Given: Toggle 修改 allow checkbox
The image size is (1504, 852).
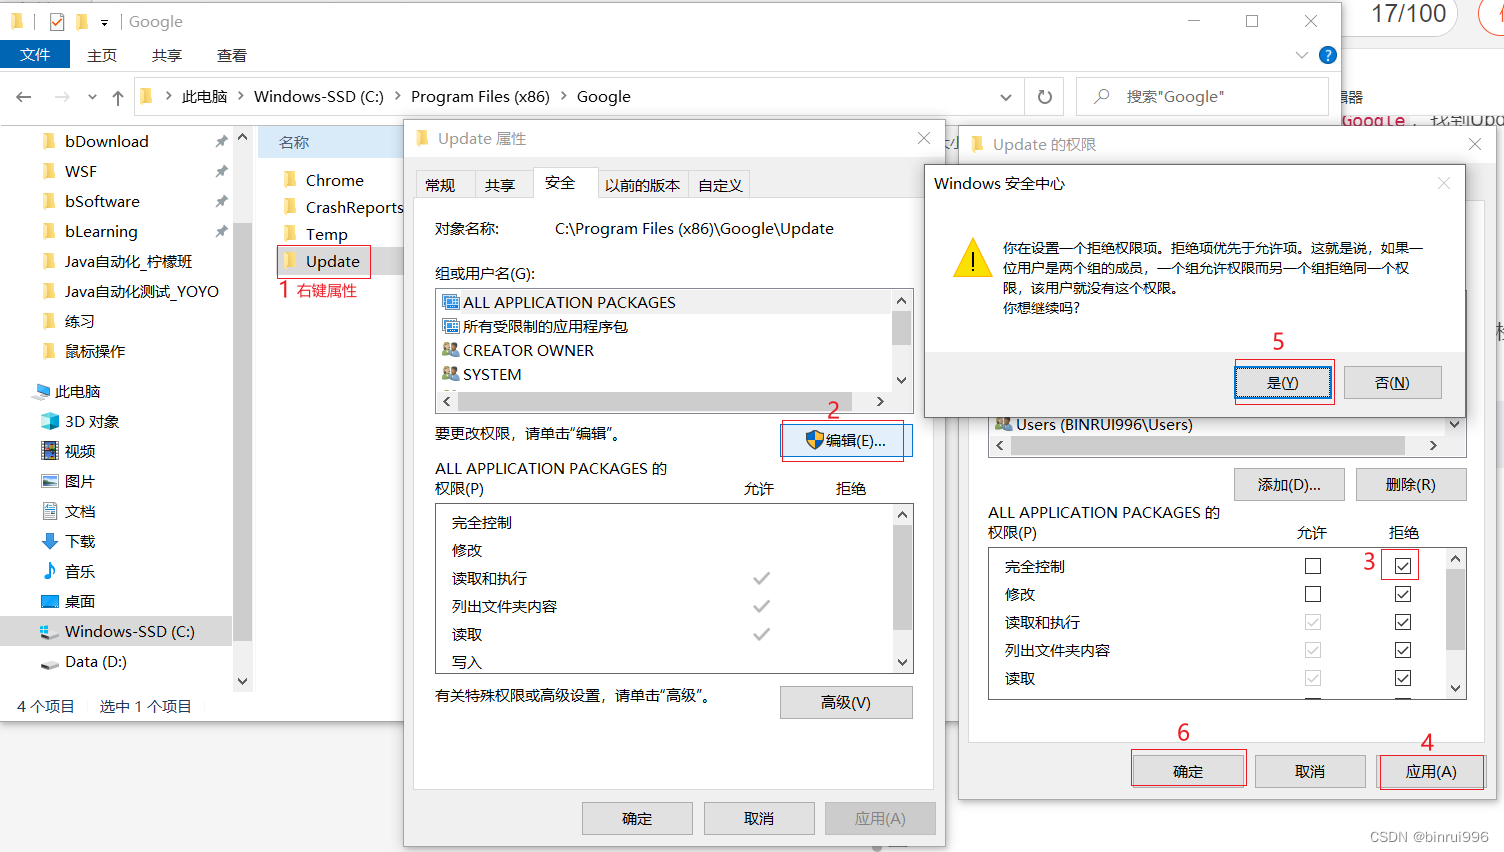Looking at the screenshot, I should [x=1313, y=594].
